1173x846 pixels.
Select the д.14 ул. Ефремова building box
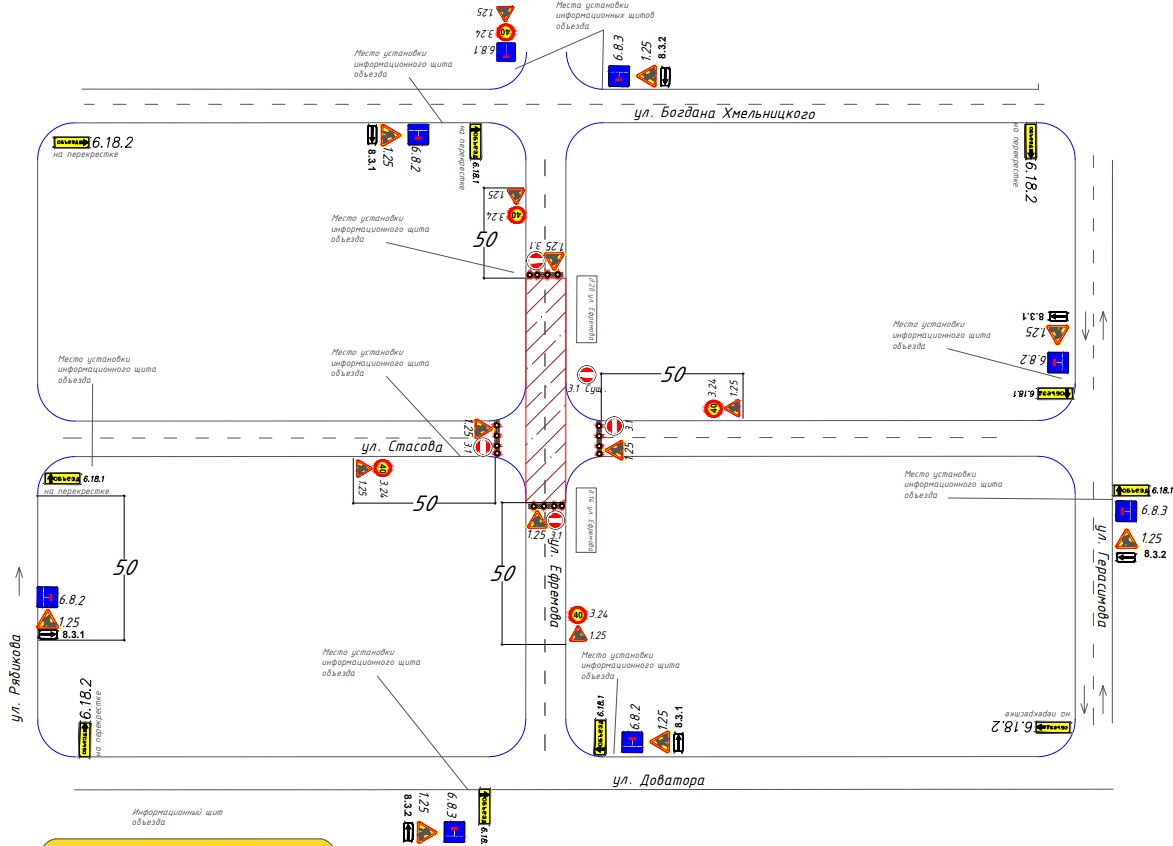[586, 520]
